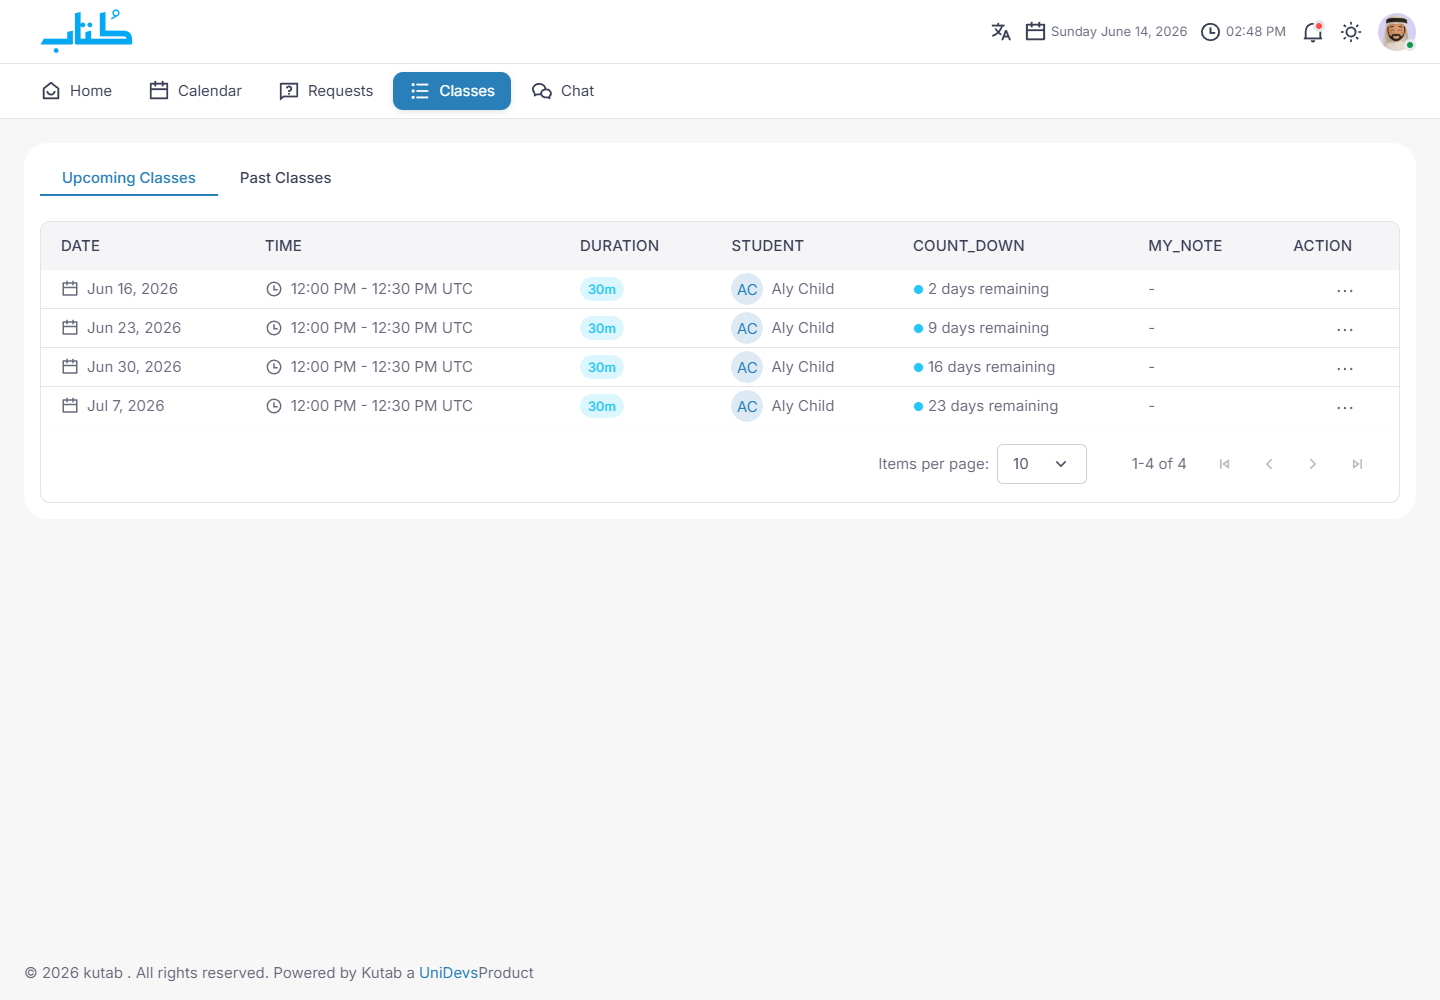Click the TIME column header
Image resolution: width=1440 pixels, height=1000 pixels.
pos(284,246)
